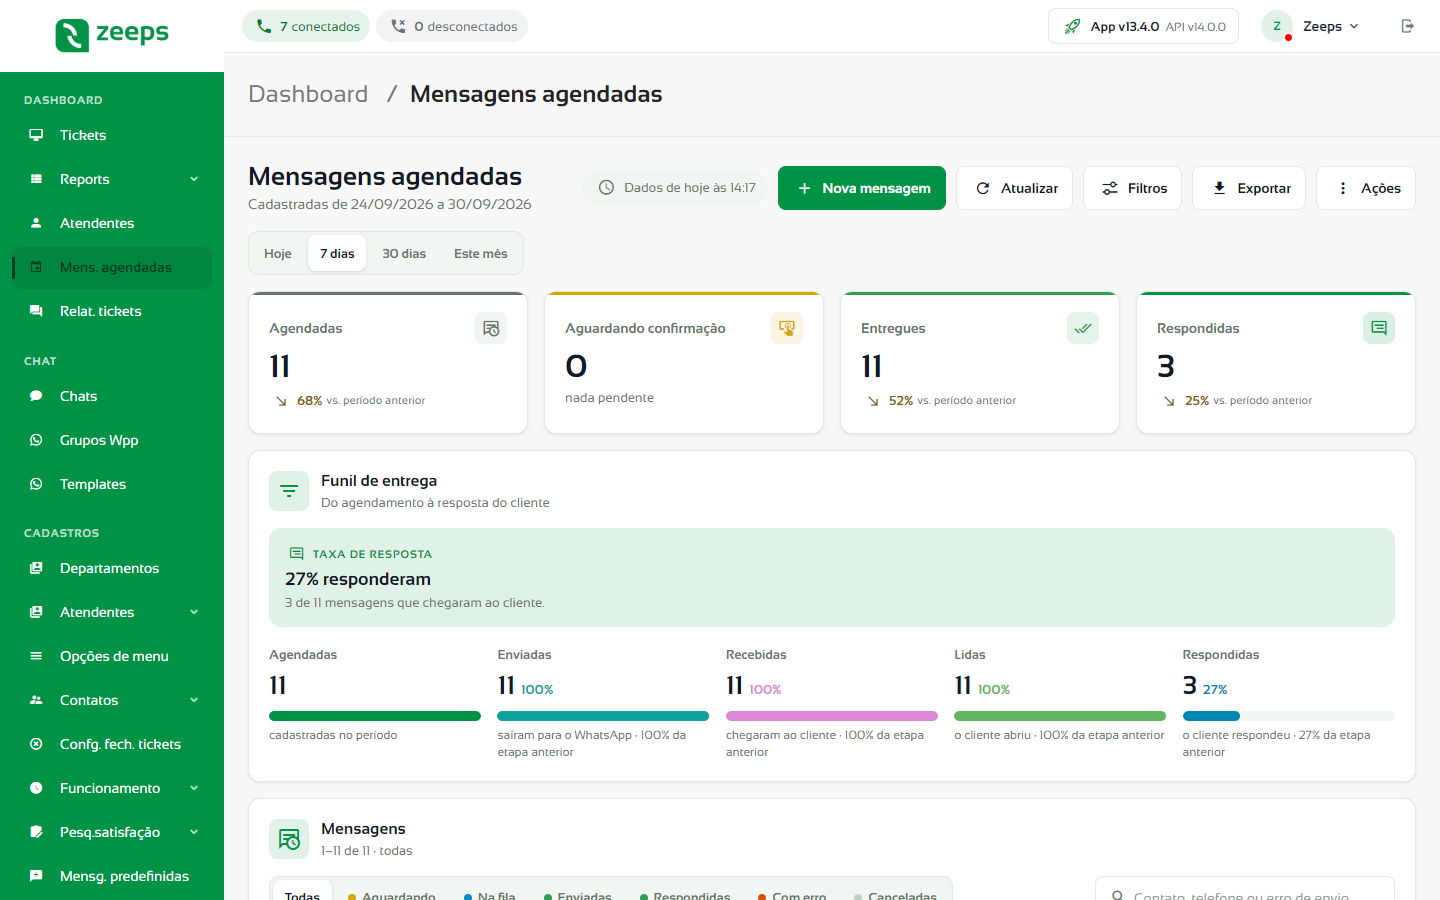
Task: Click the Mensg. predefinidas icon in the sidebar
Action: (x=36, y=876)
